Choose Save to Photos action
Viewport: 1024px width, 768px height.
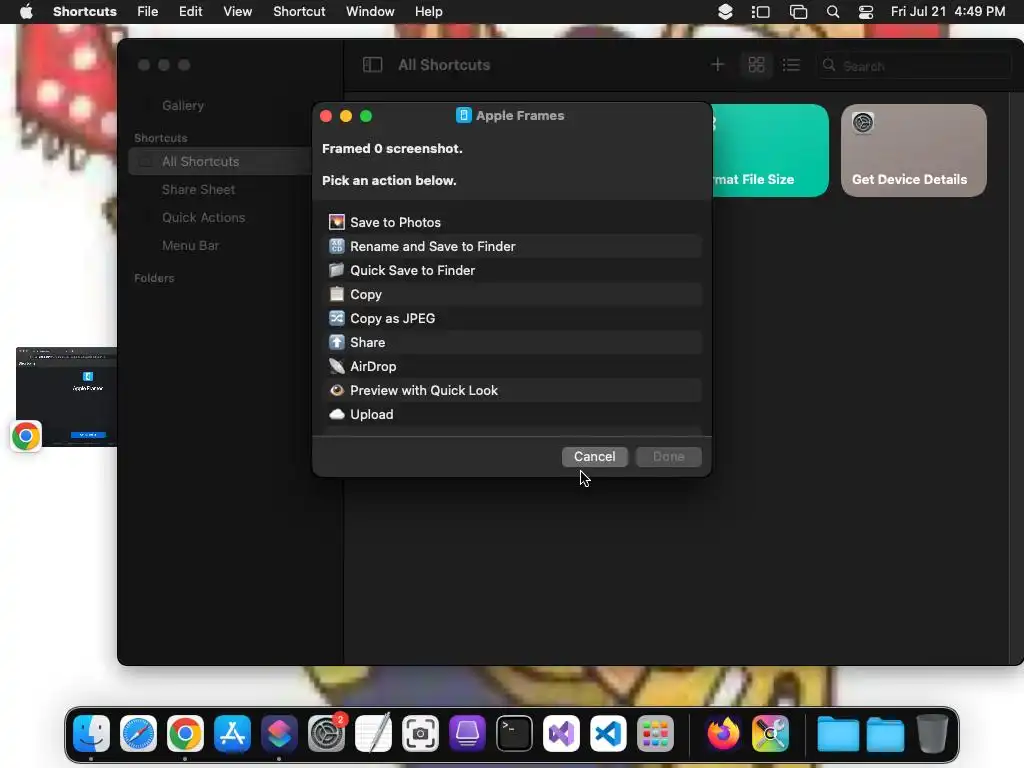coord(512,222)
